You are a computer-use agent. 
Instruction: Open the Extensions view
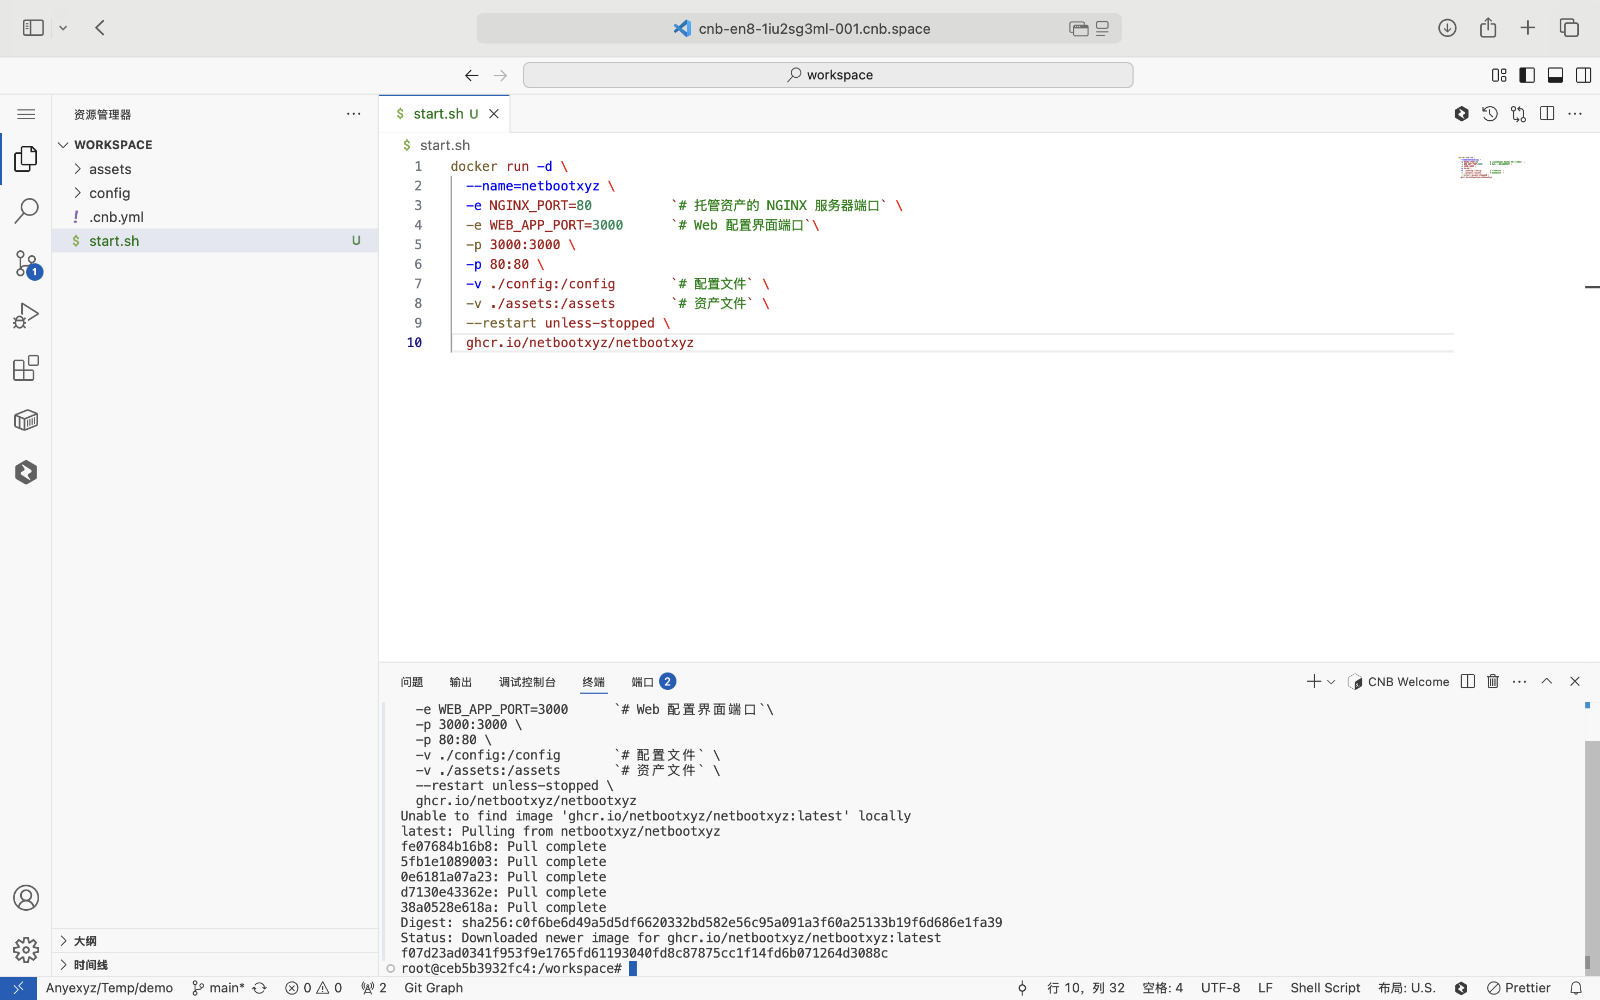click(x=26, y=368)
